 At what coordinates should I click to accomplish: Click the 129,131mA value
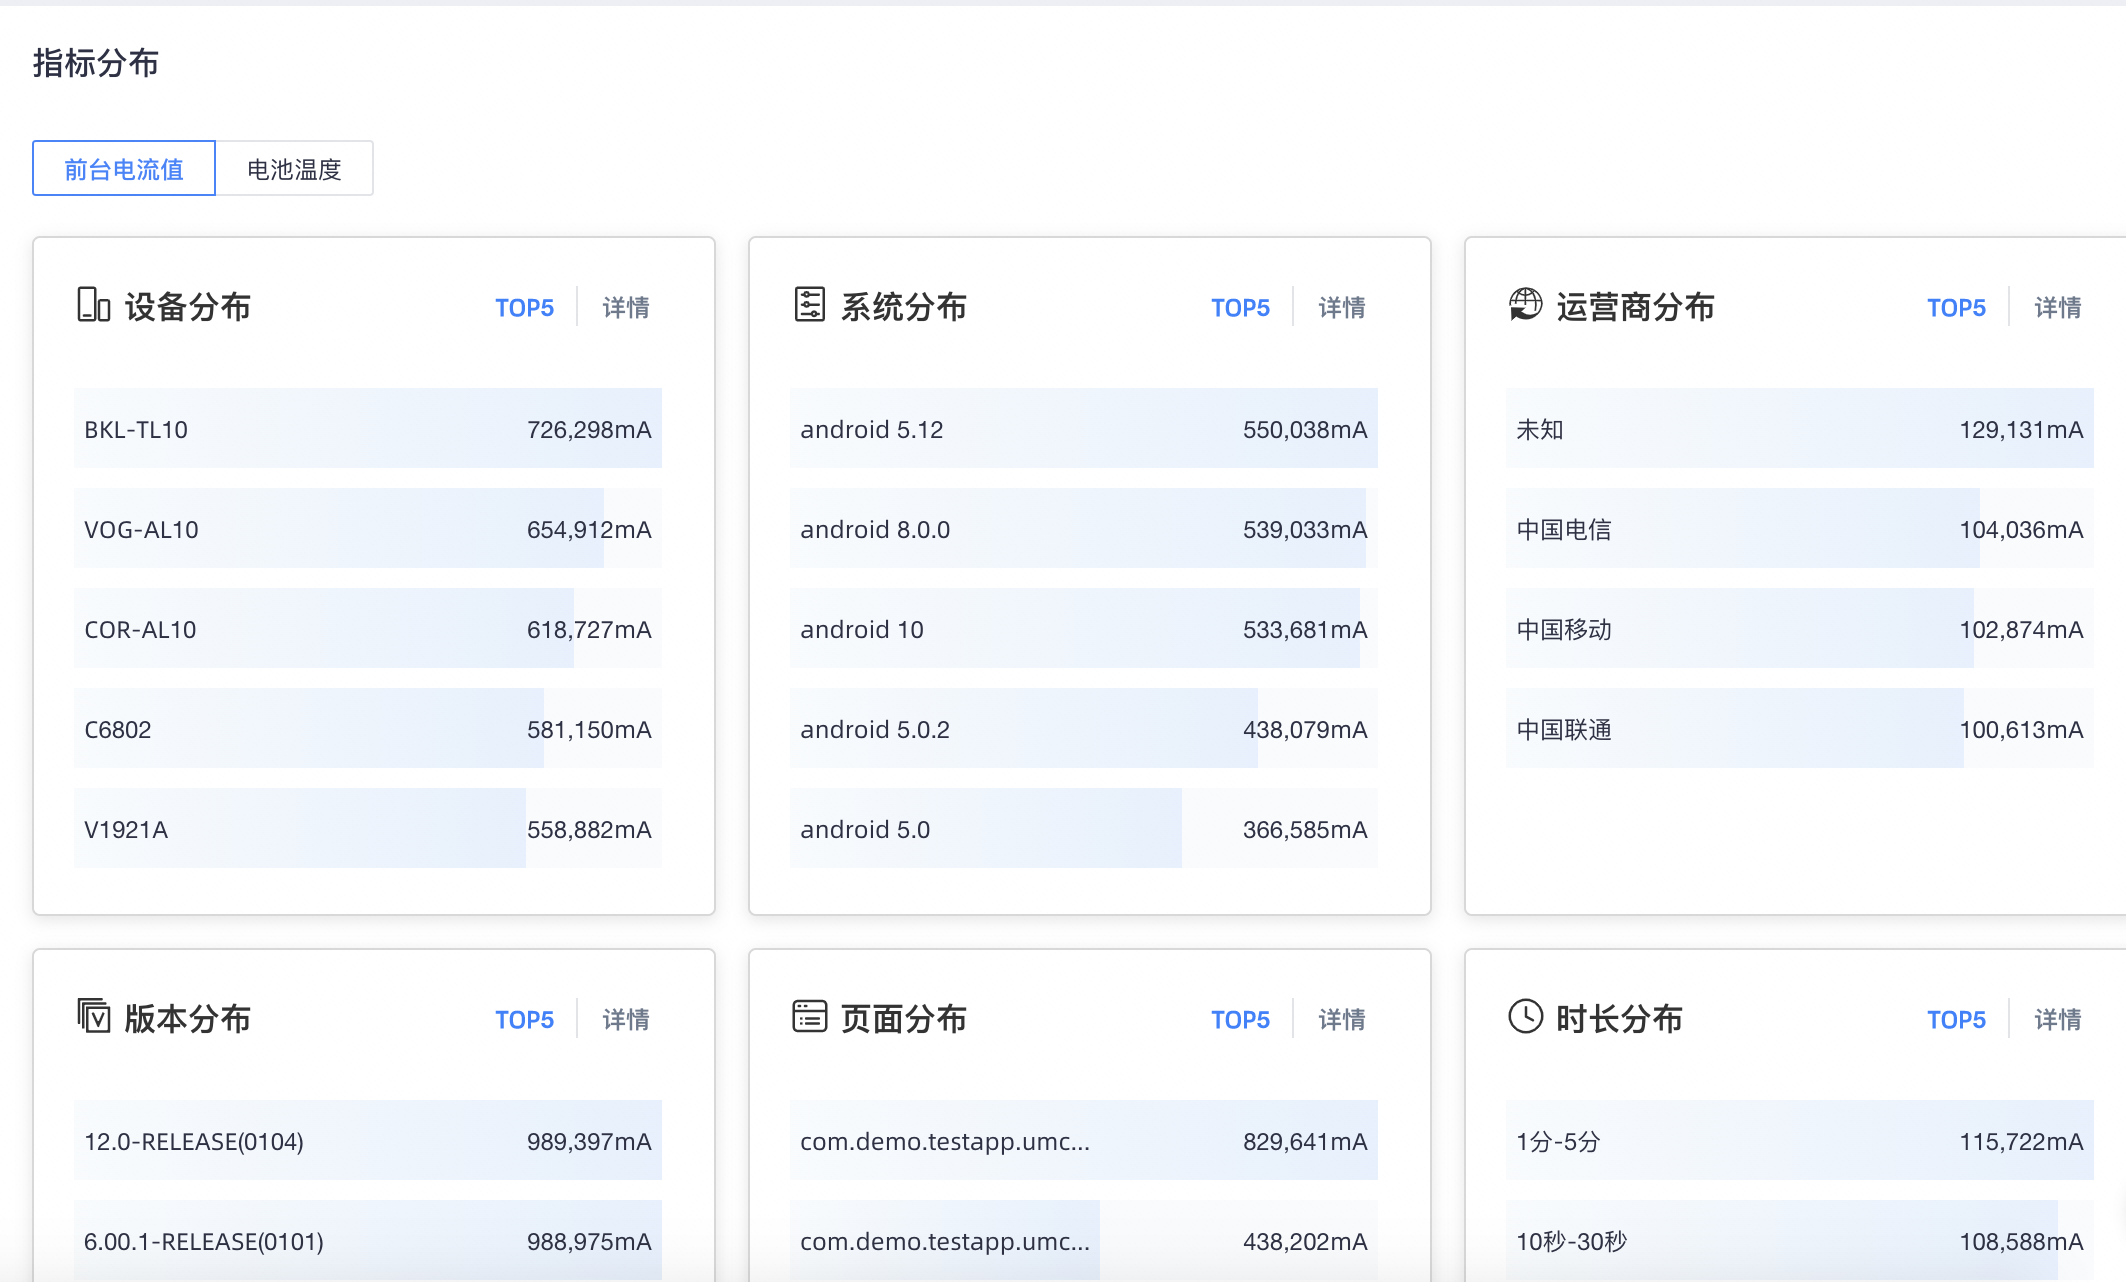[2021, 430]
